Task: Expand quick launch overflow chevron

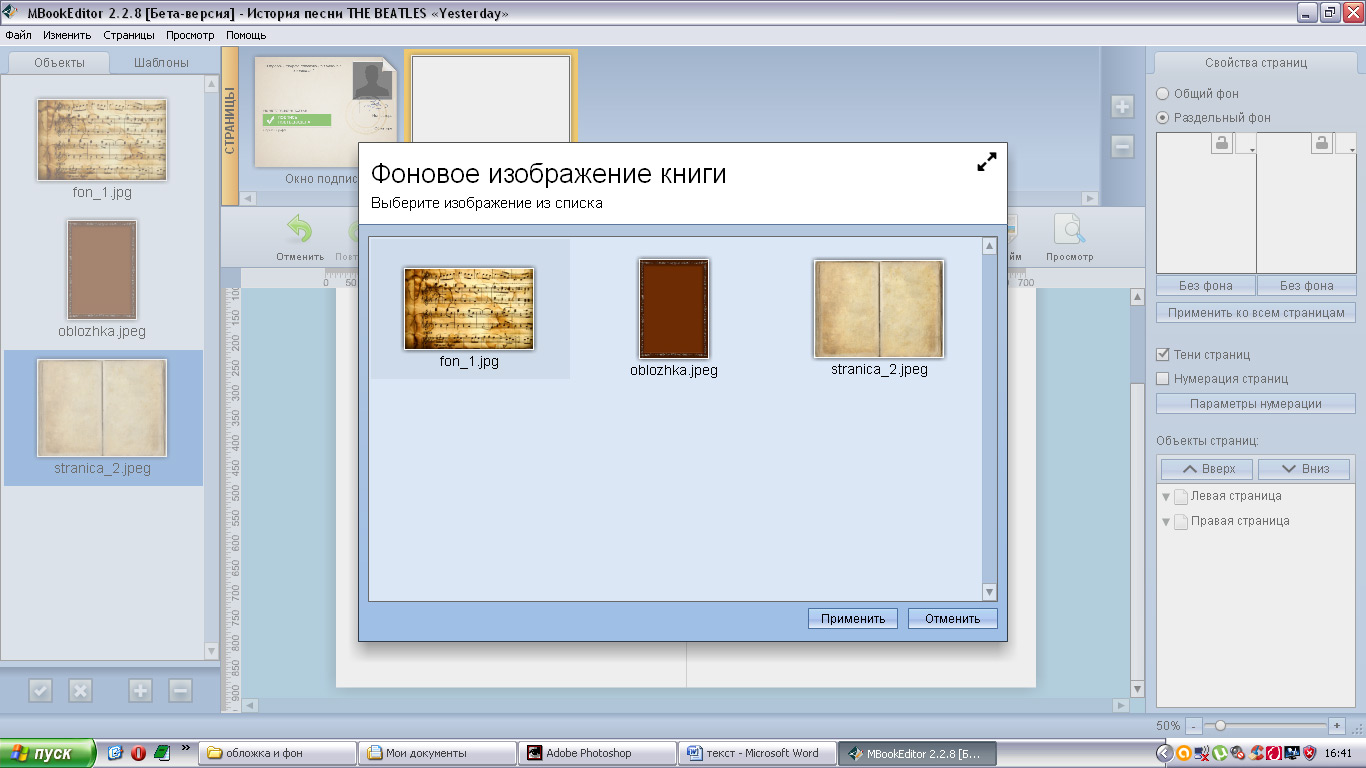Action: tap(184, 748)
